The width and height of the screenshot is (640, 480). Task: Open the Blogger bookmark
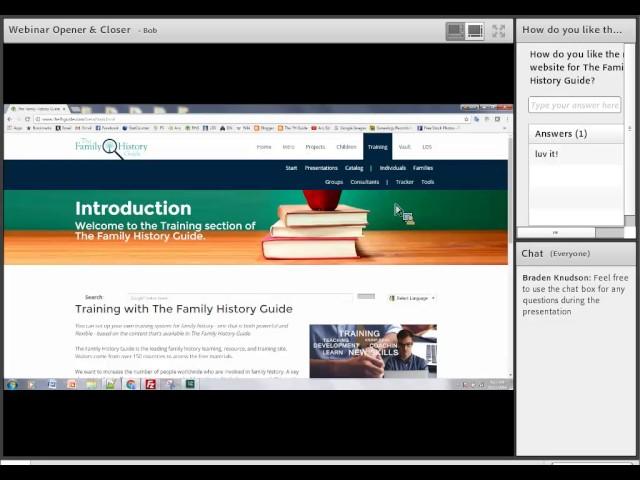264,128
